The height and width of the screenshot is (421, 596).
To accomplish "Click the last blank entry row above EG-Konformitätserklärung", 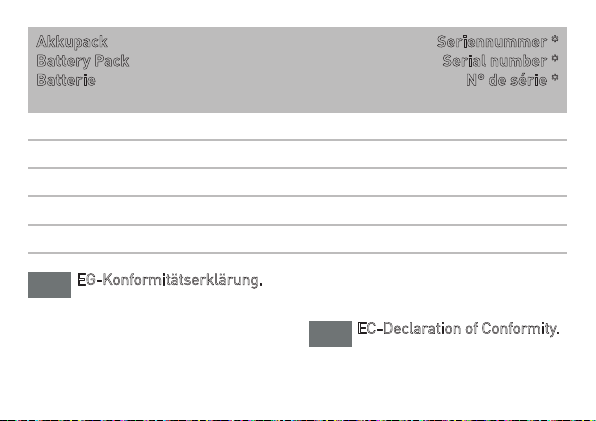I will point(297,239).
